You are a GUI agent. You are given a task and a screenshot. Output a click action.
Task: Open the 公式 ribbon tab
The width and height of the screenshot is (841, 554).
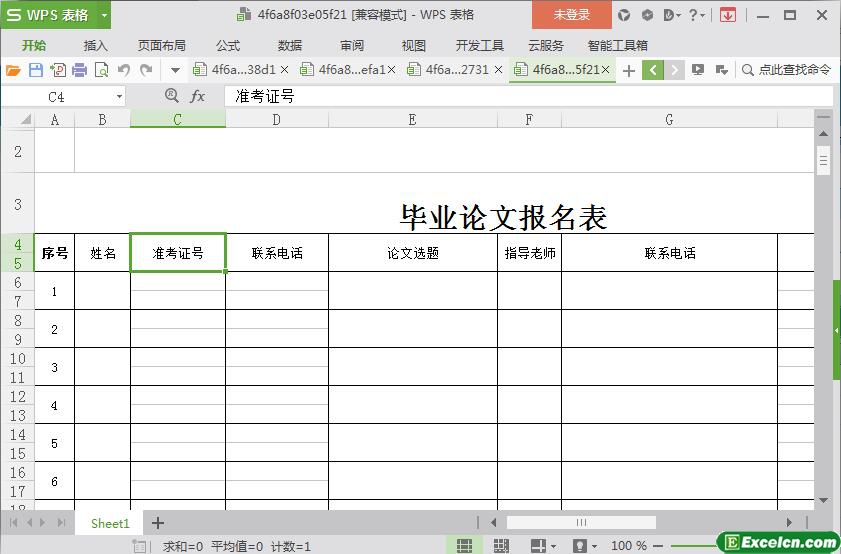click(228, 46)
